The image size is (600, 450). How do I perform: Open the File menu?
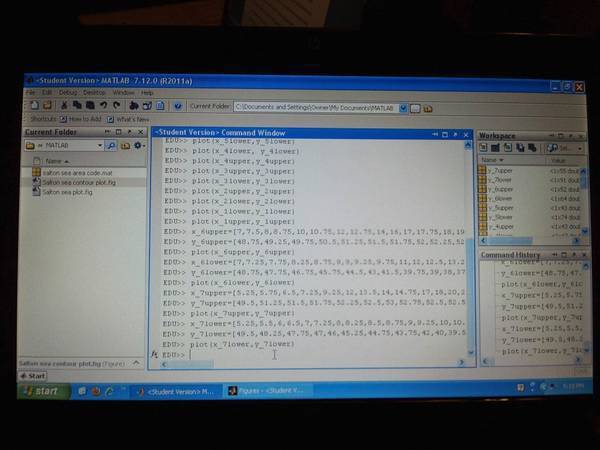(30, 92)
